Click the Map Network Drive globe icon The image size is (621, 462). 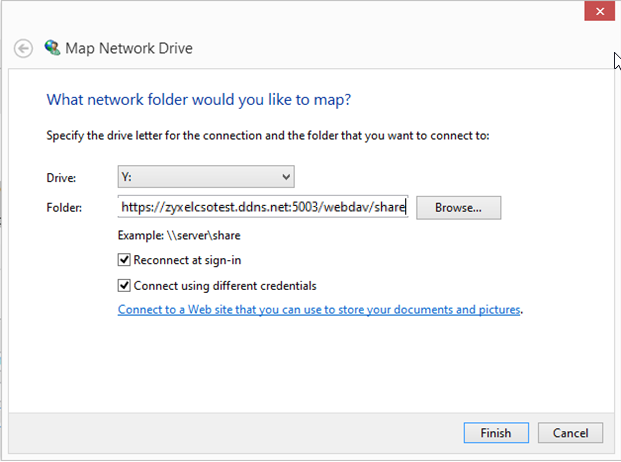click(x=52, y=47)
